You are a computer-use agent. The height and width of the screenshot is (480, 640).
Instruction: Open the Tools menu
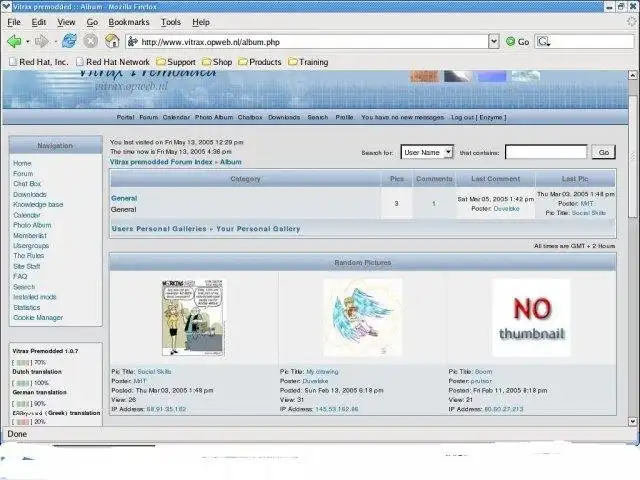(171, 22)
